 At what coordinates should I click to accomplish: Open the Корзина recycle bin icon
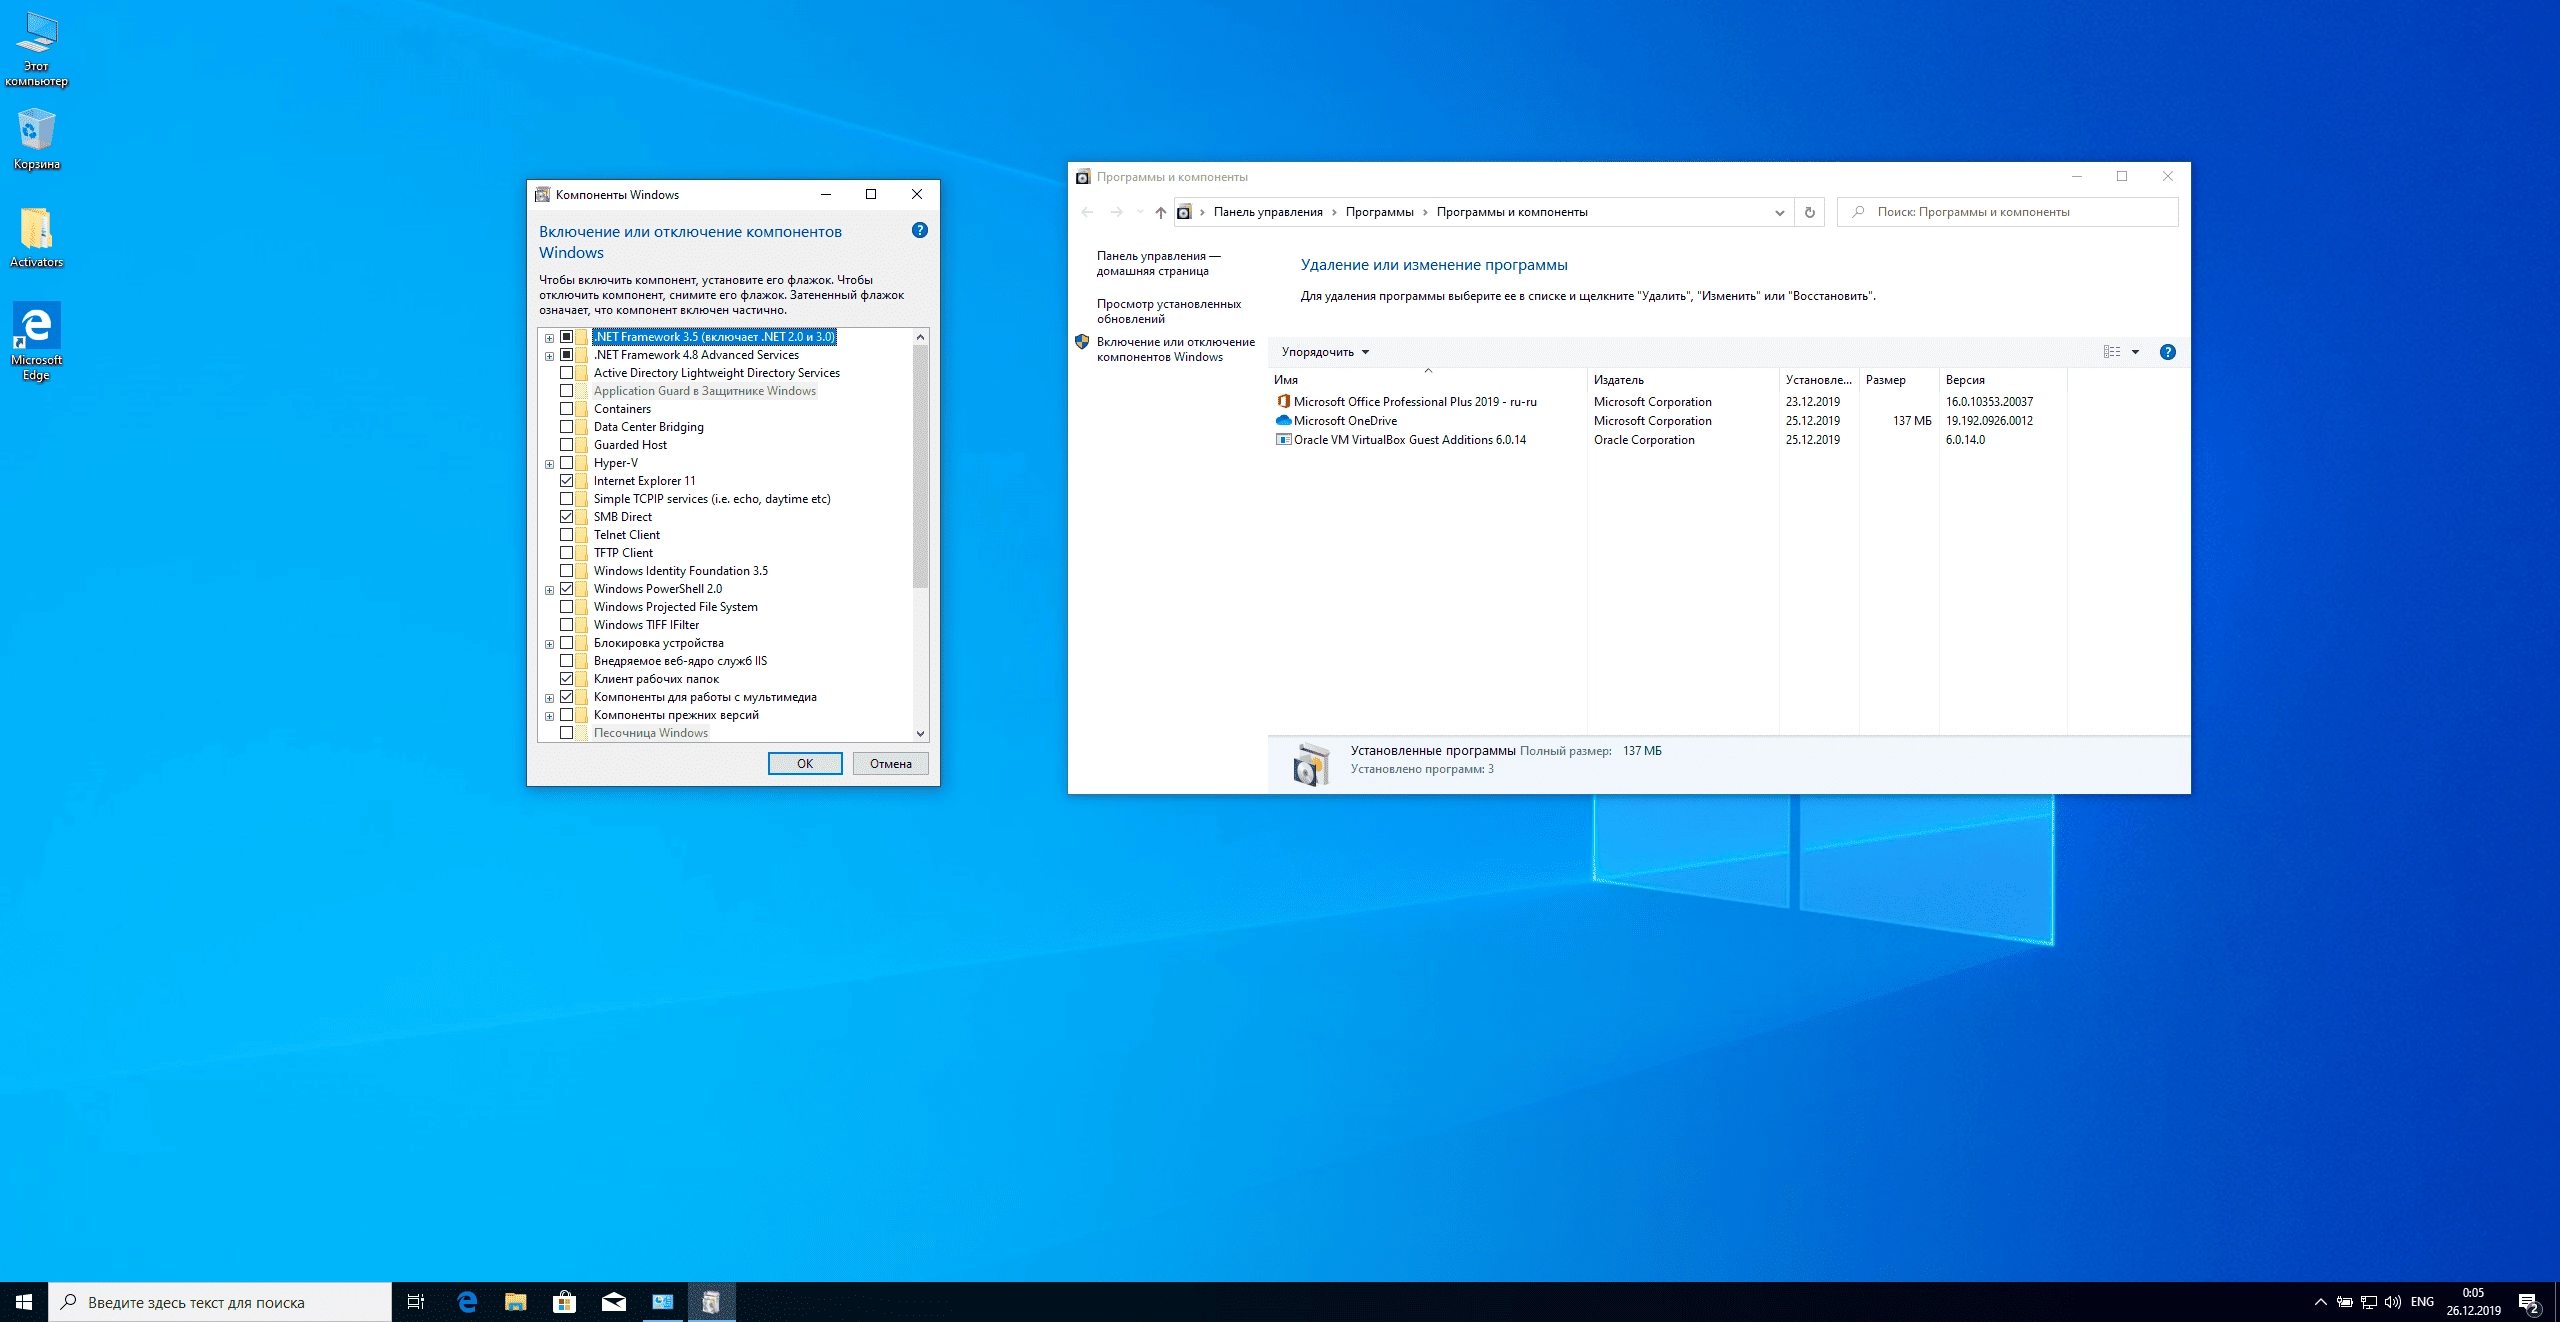click(36, 139)
